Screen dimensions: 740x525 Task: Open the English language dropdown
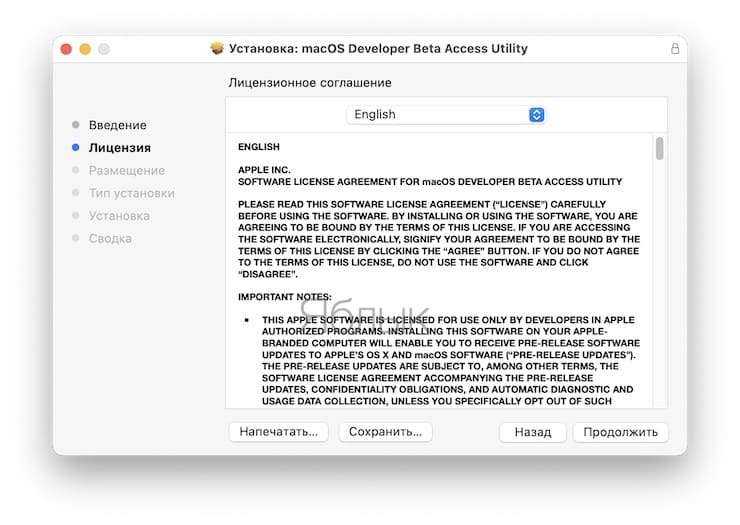446,115
